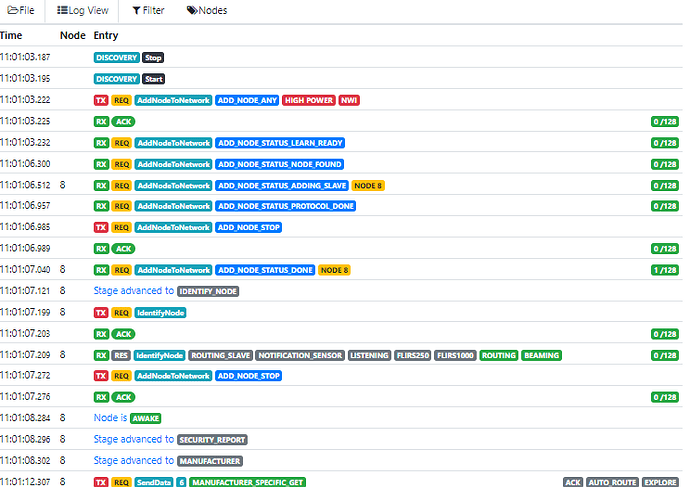Image resolution: width=690 pixels, height=487 pixels.
Task: Click 'Stage advanced to' in IDENTIFY_NODE row
Action: click(x=134, y=291)
